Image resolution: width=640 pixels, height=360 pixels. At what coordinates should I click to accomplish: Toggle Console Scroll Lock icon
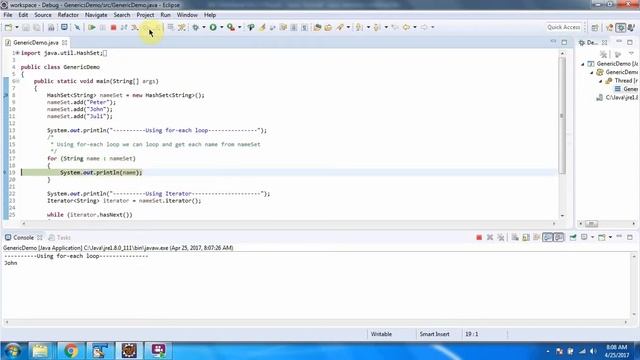click(526, 238)
